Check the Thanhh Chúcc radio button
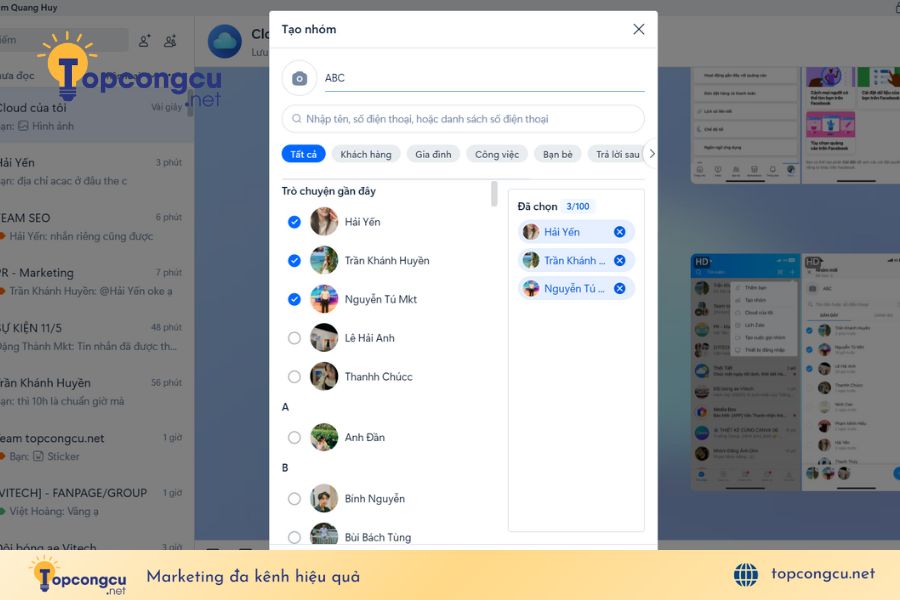900x600 pixels. [x=294, y=377]
